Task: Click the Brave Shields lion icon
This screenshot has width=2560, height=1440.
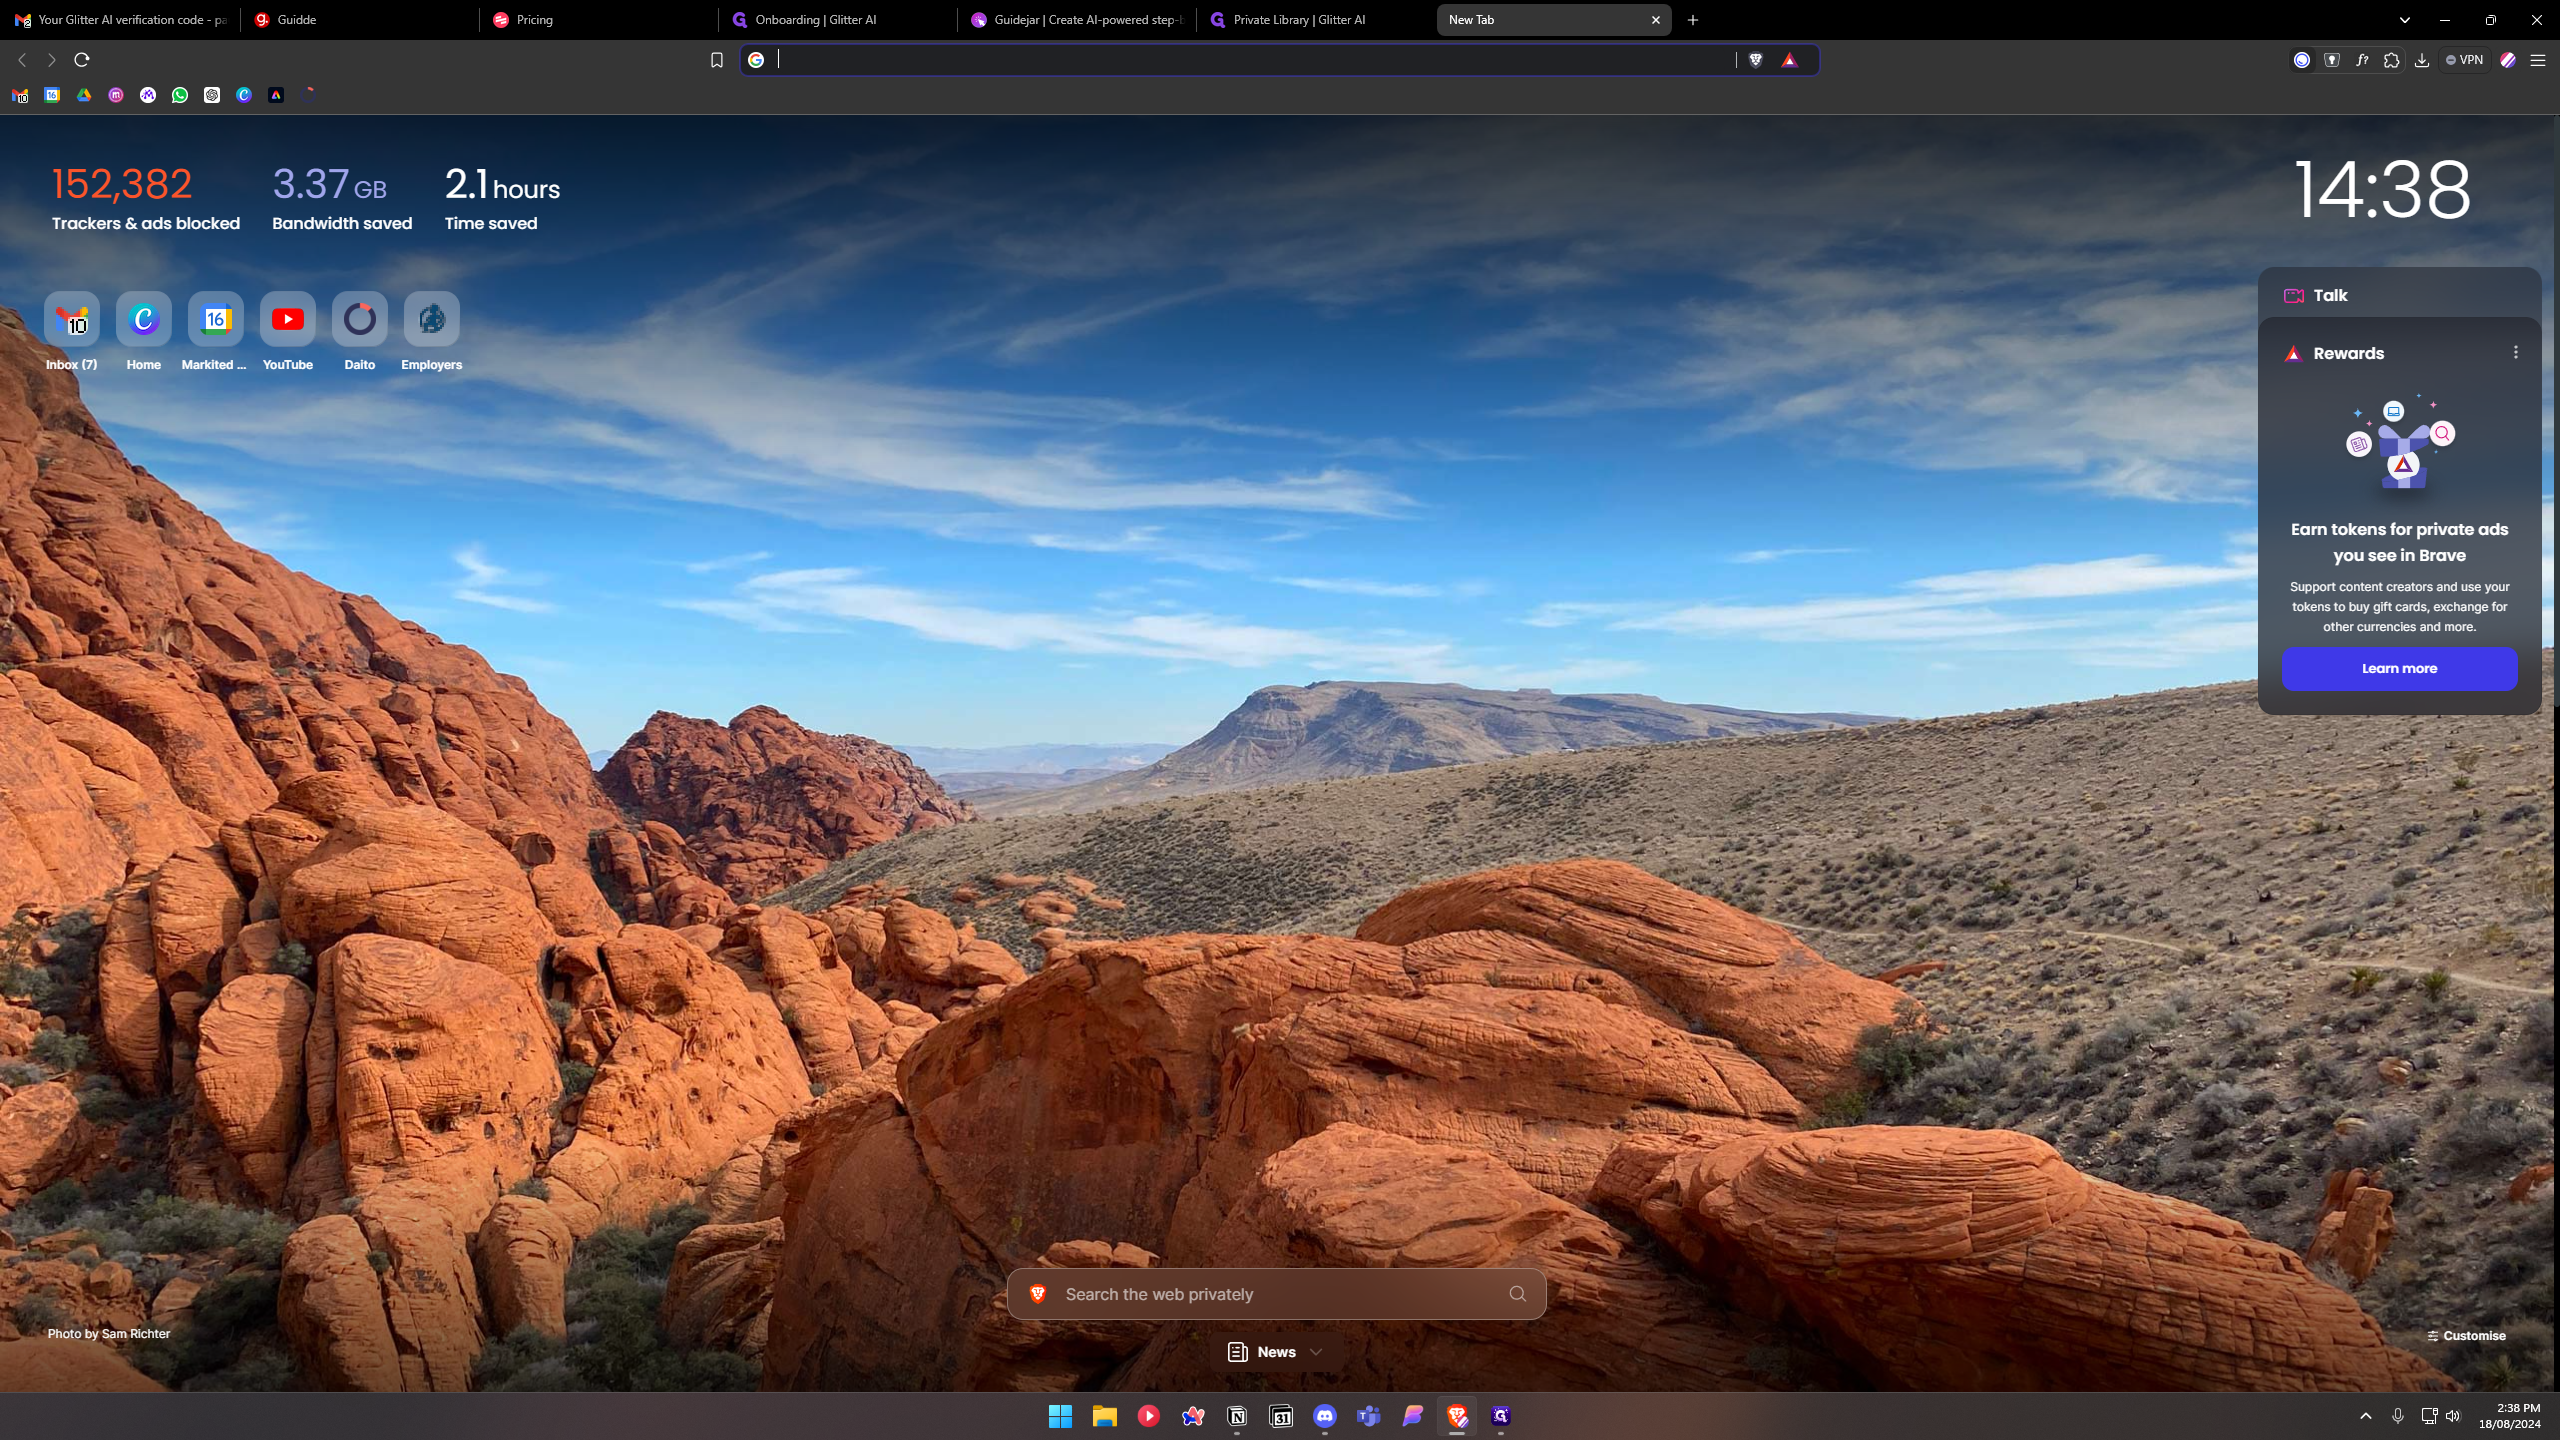Action: click(x=1755, y=60)
